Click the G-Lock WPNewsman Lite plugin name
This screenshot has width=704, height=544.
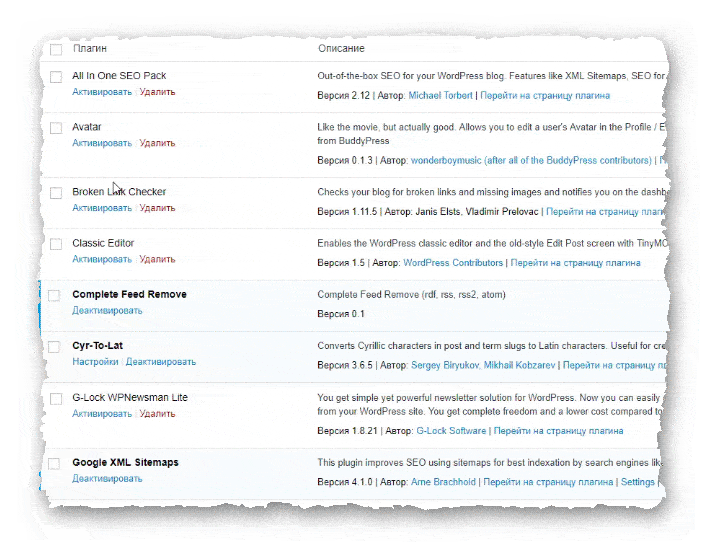[x=130, y=398]
